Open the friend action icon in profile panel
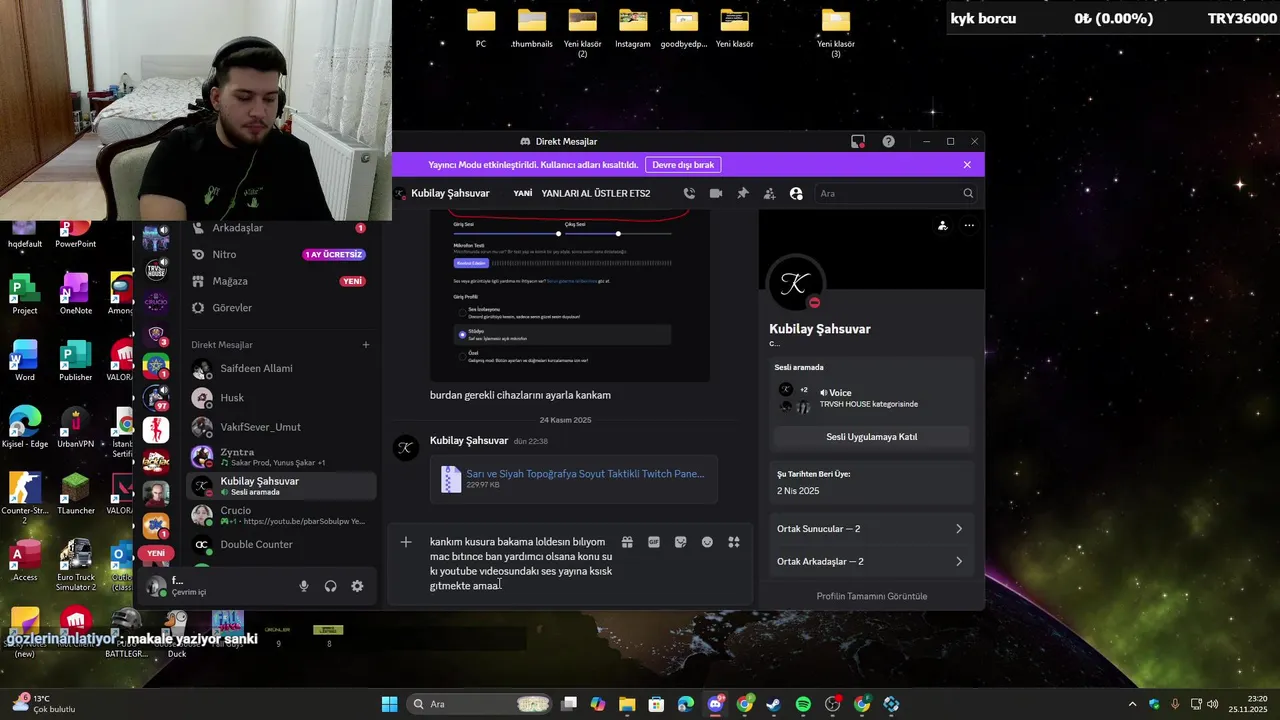 [x=942, y=226]
